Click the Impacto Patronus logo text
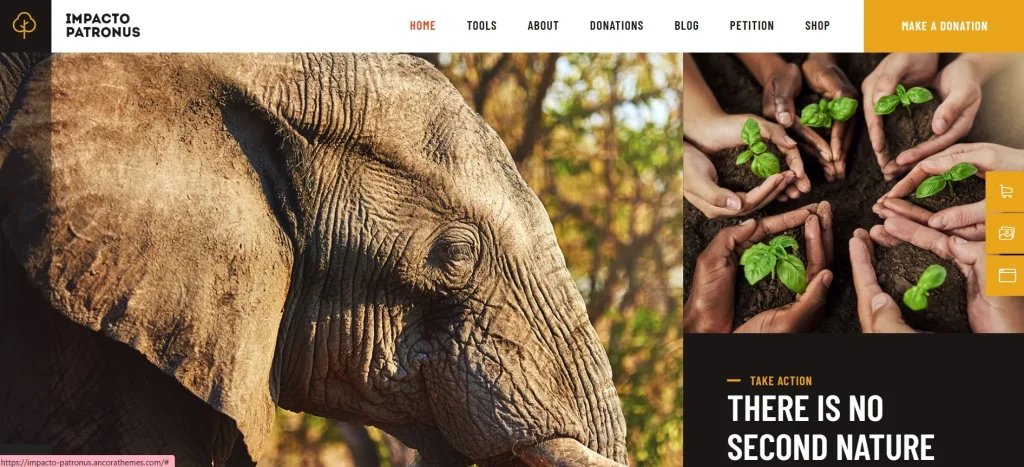This screenshot has height=467, width=1024. click(x=103, y=25)
